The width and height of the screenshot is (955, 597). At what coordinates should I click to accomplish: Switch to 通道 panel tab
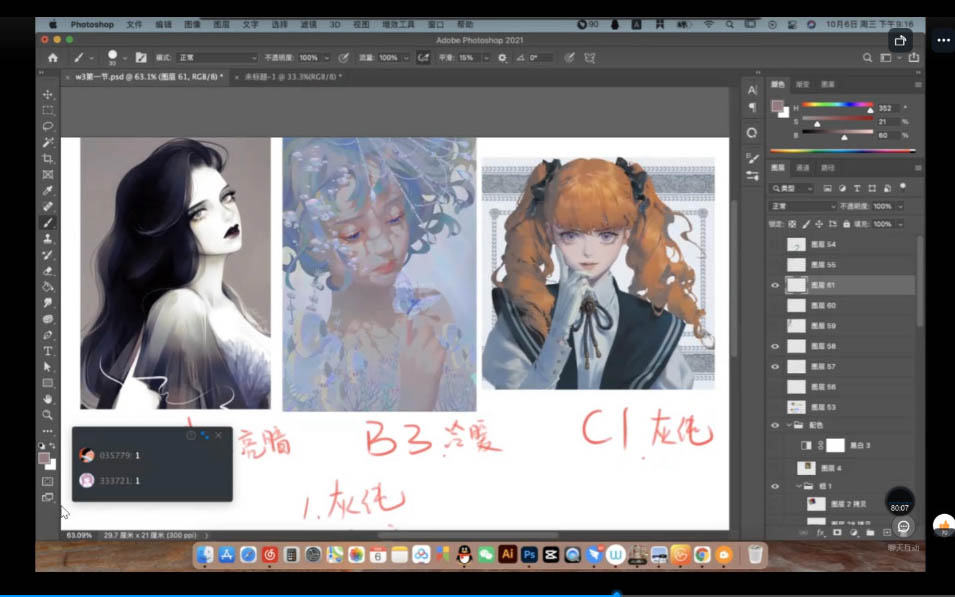[x=803, y=168]
